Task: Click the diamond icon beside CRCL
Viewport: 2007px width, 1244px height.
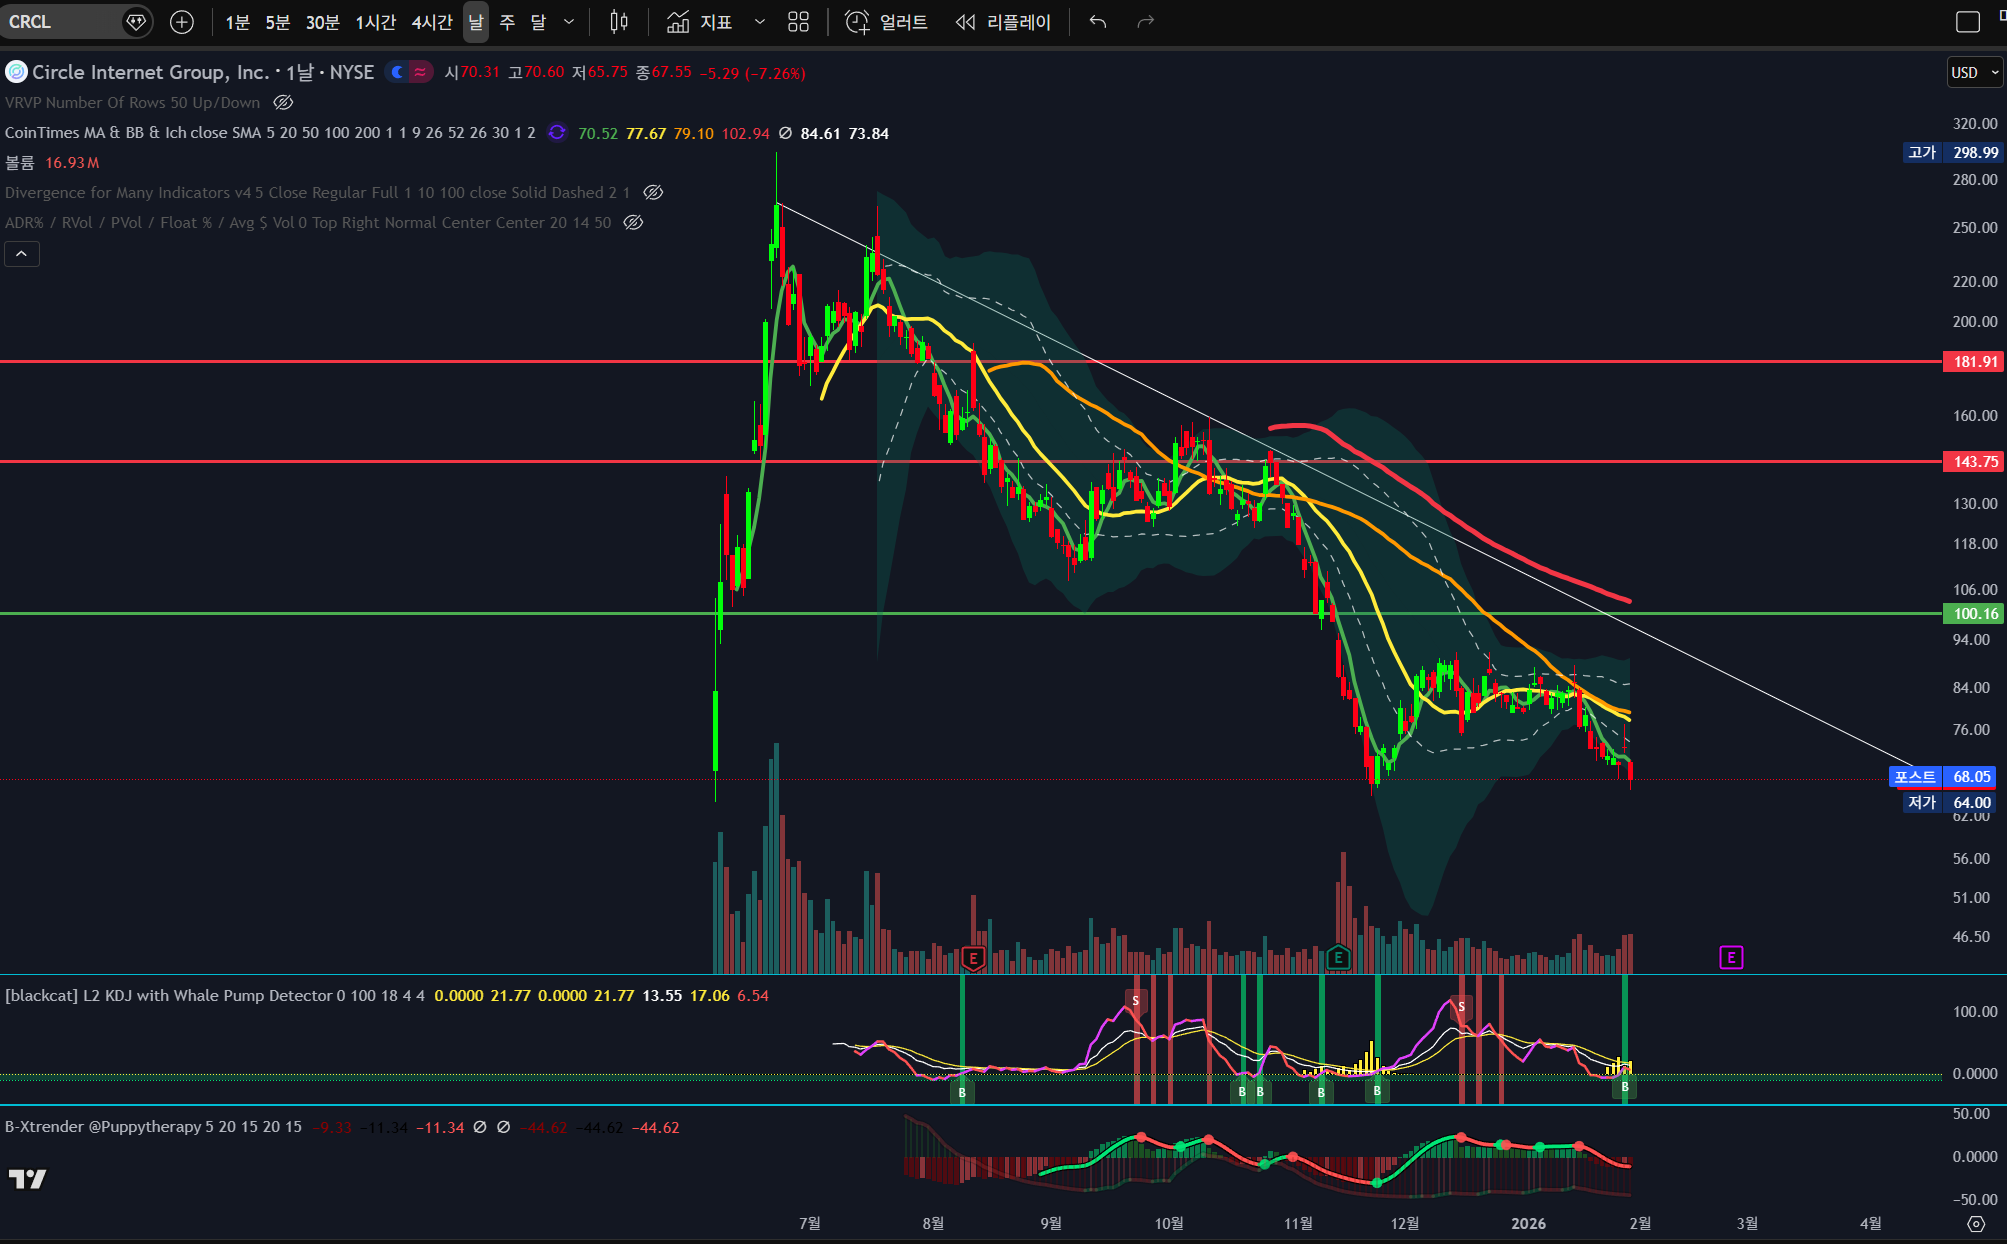Action: [x=135, y=22]
